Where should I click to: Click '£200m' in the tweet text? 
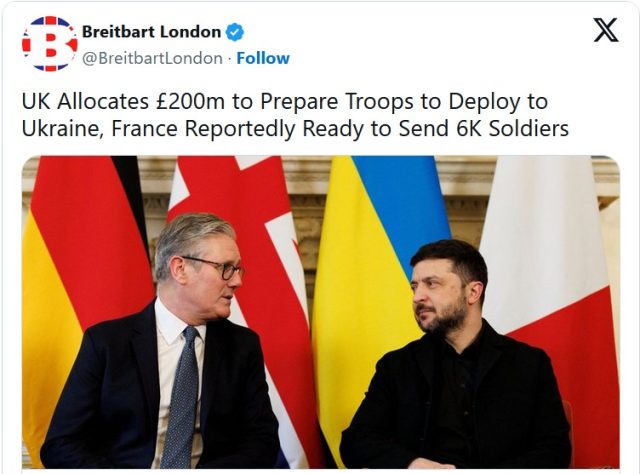(x=190, y=101)
